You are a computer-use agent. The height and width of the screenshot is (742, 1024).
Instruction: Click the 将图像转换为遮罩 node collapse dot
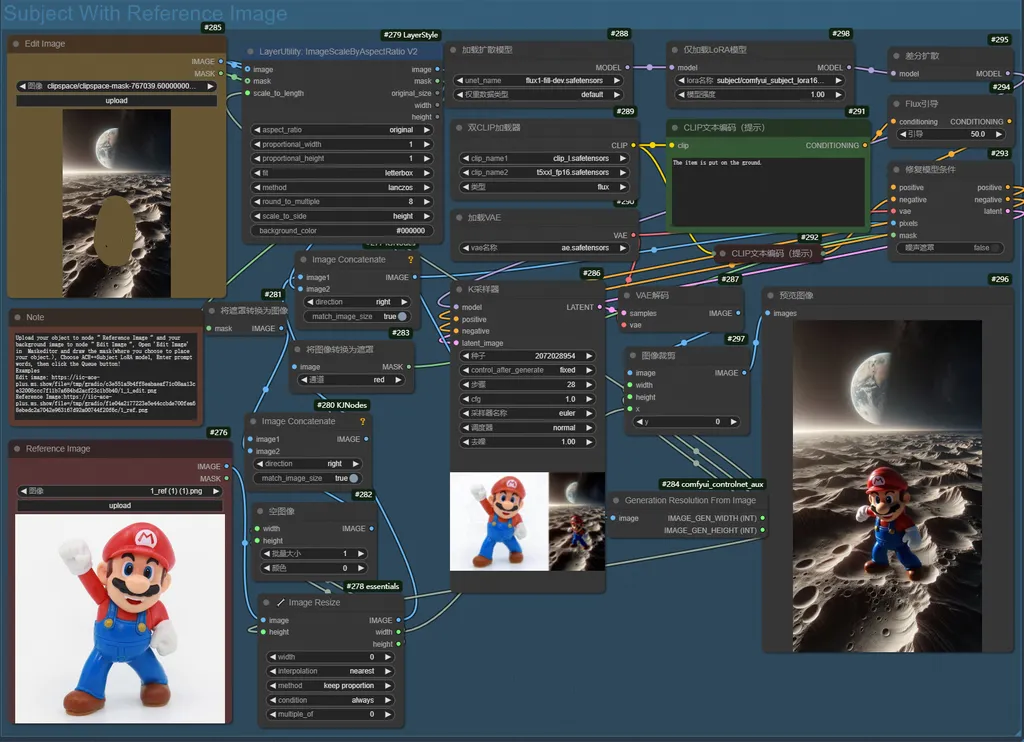[298, 349]
